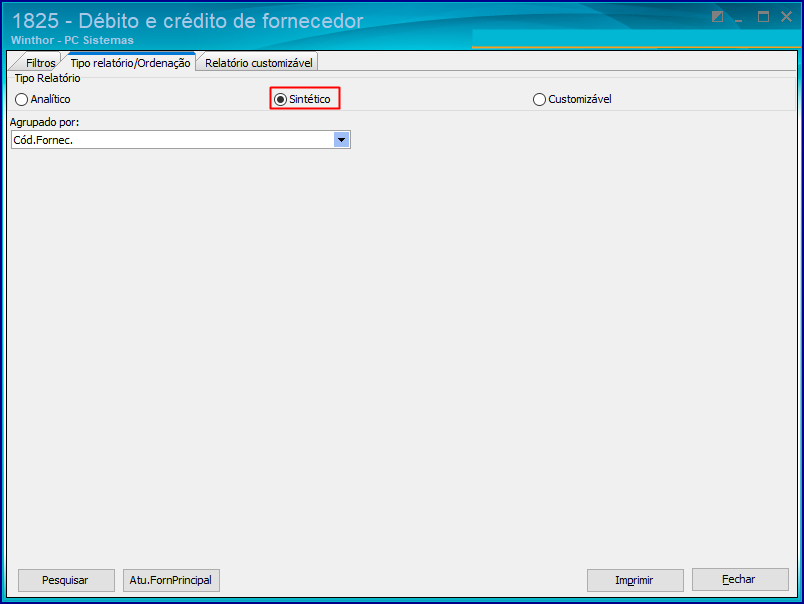Click the Atu.FornPrincipal button
This screenshot has height=604, width=804.
click(171, 580)
